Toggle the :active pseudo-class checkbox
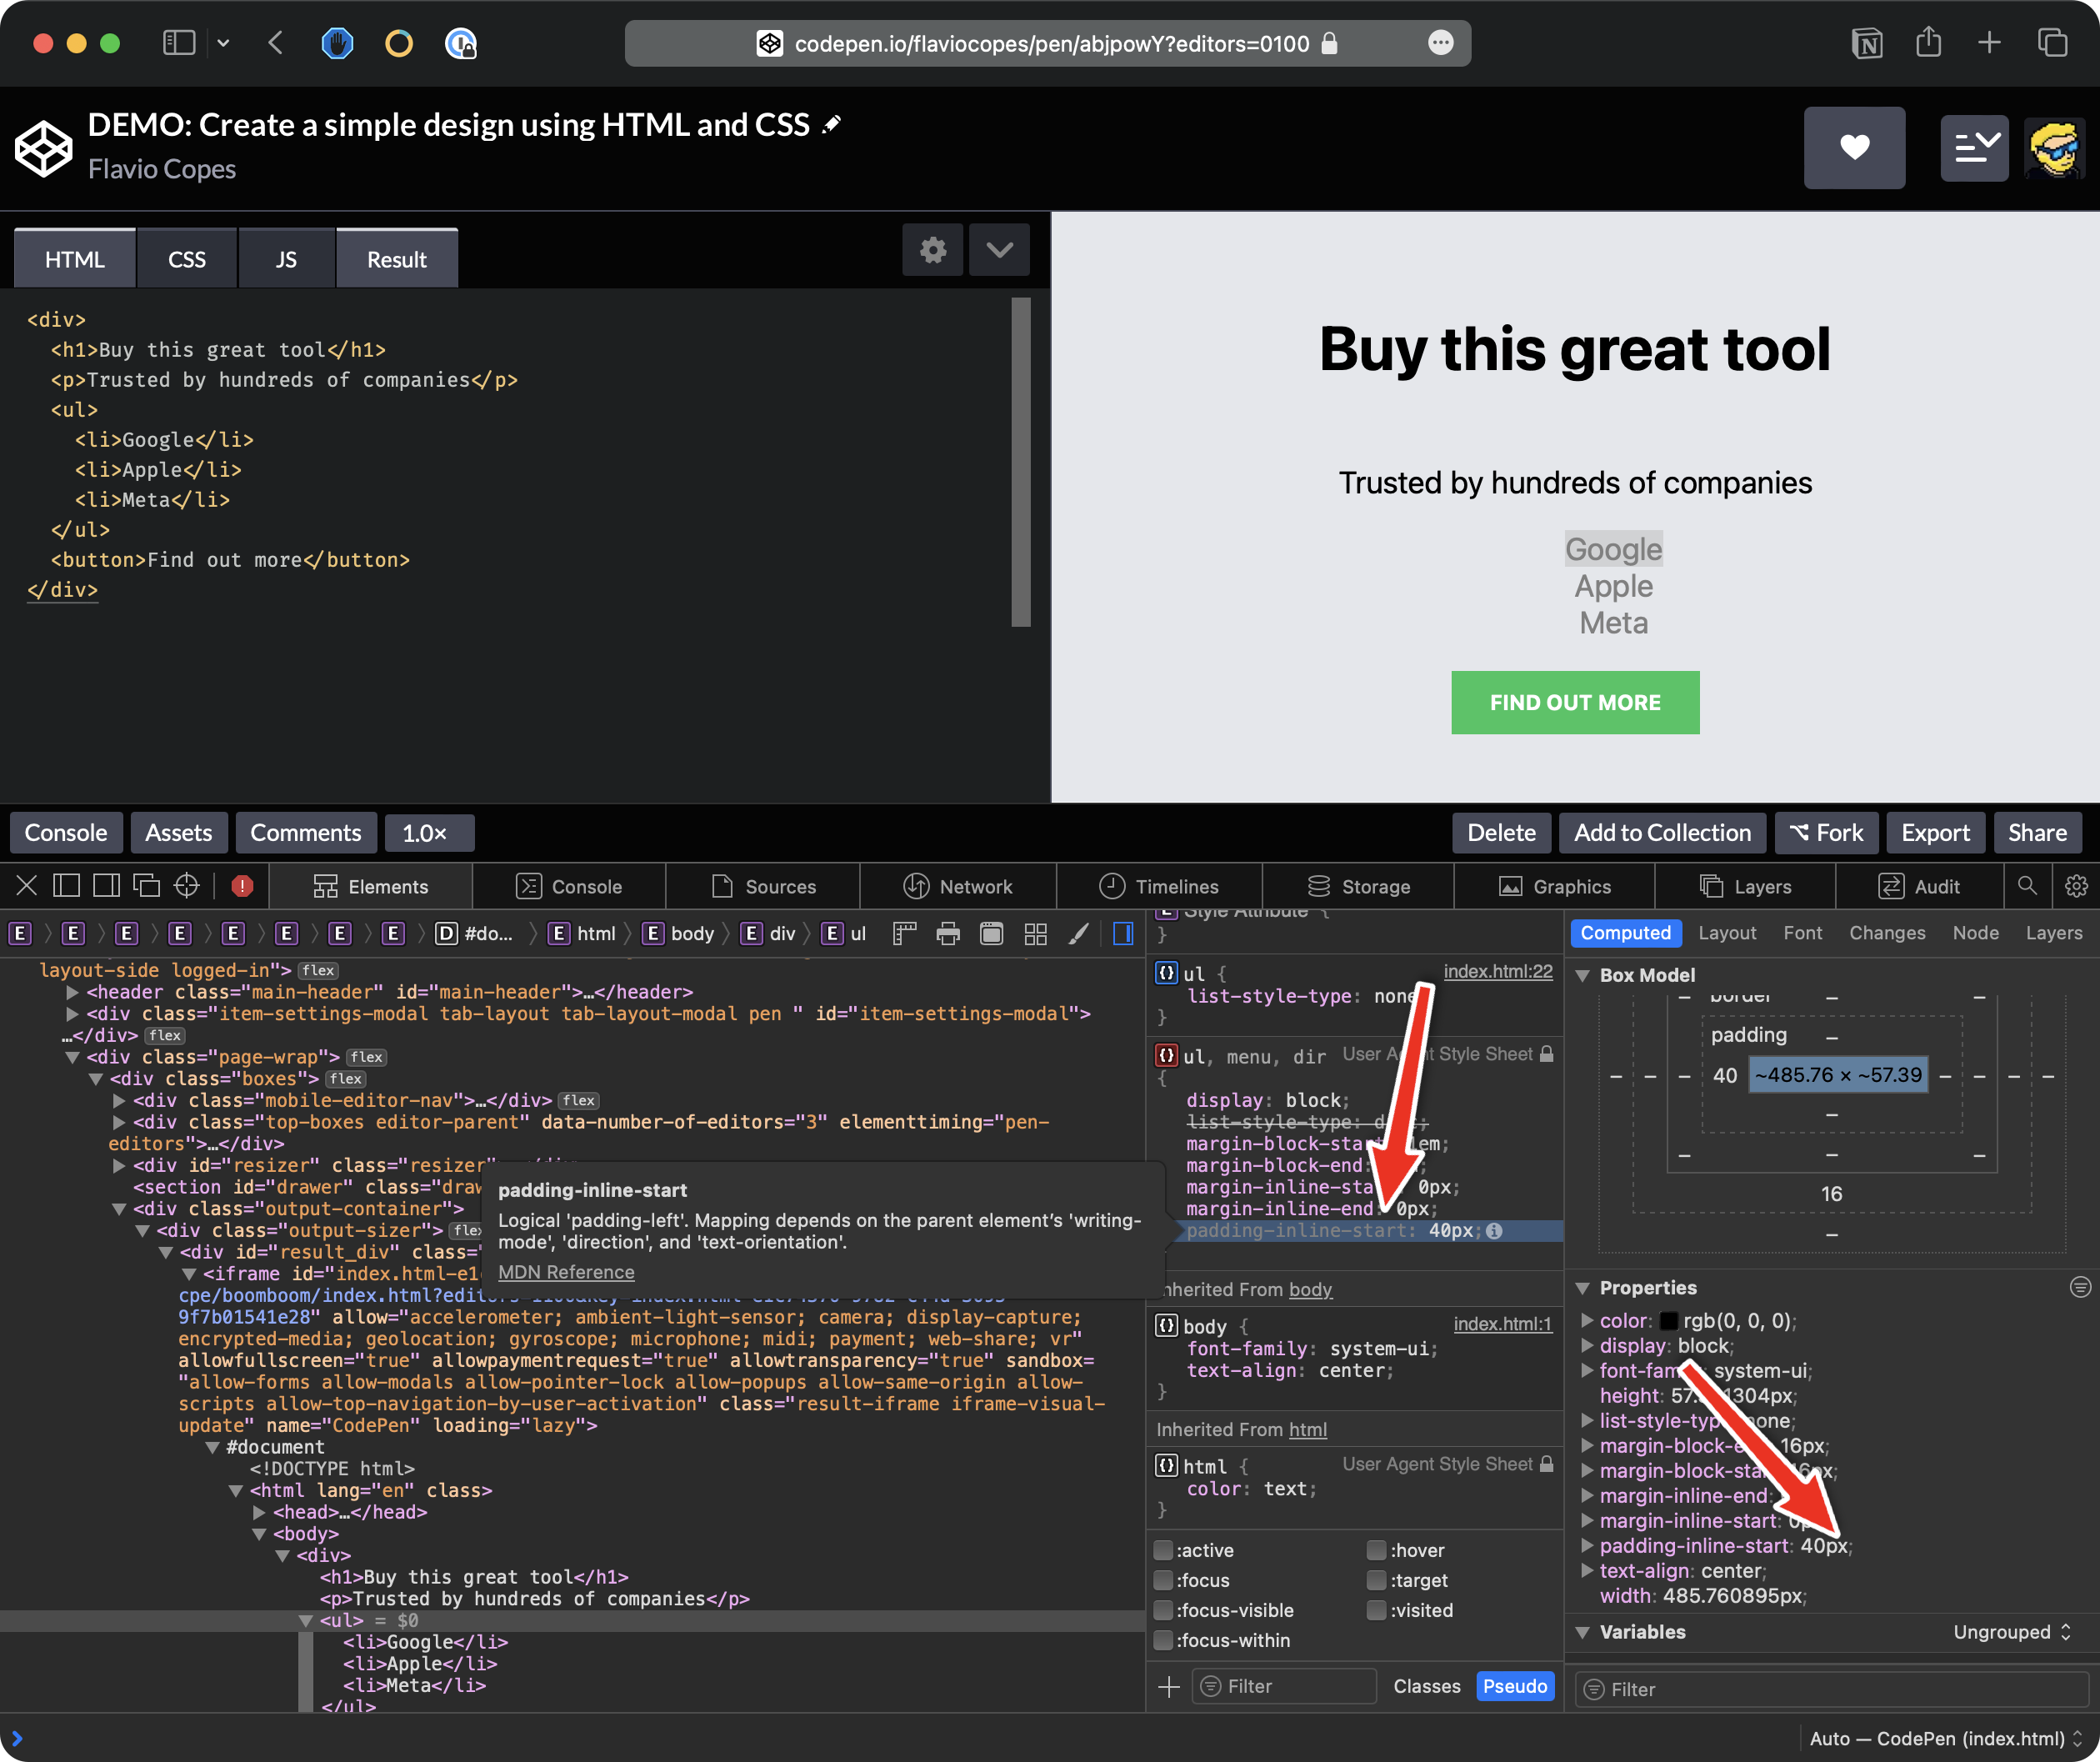Image resolution: width=2100 pixels, height=1762 pixels. point(1164,1550)
